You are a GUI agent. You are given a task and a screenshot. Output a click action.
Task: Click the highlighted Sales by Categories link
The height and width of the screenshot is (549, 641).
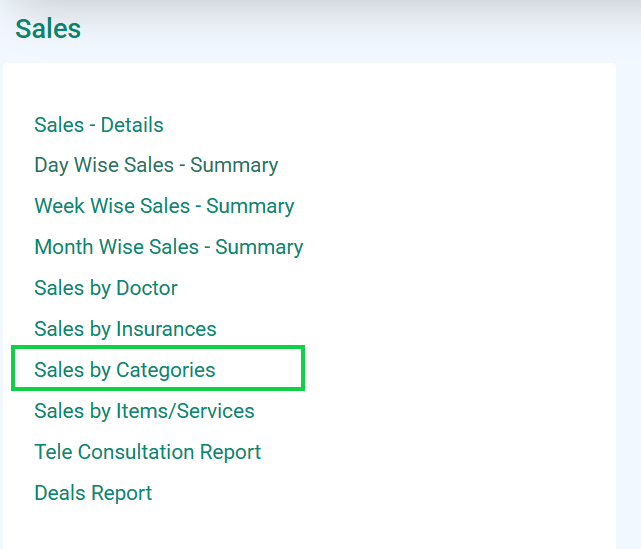(x=125, y=370)
